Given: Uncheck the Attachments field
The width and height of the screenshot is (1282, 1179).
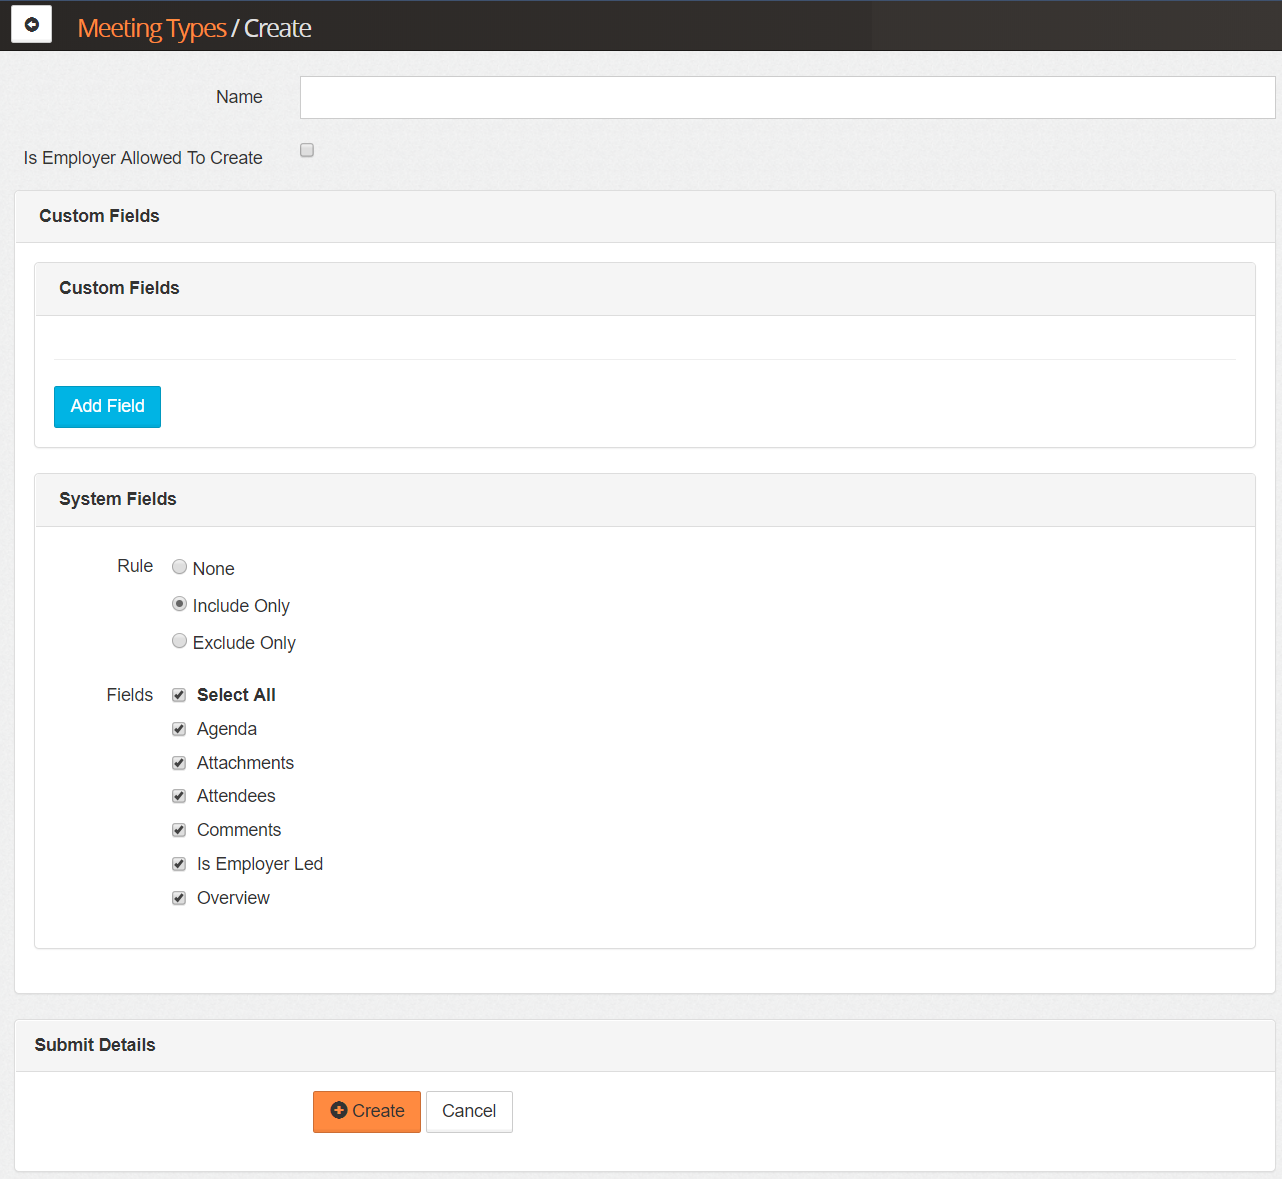Looking at the screenshot, I should click(x=179, y=763).
